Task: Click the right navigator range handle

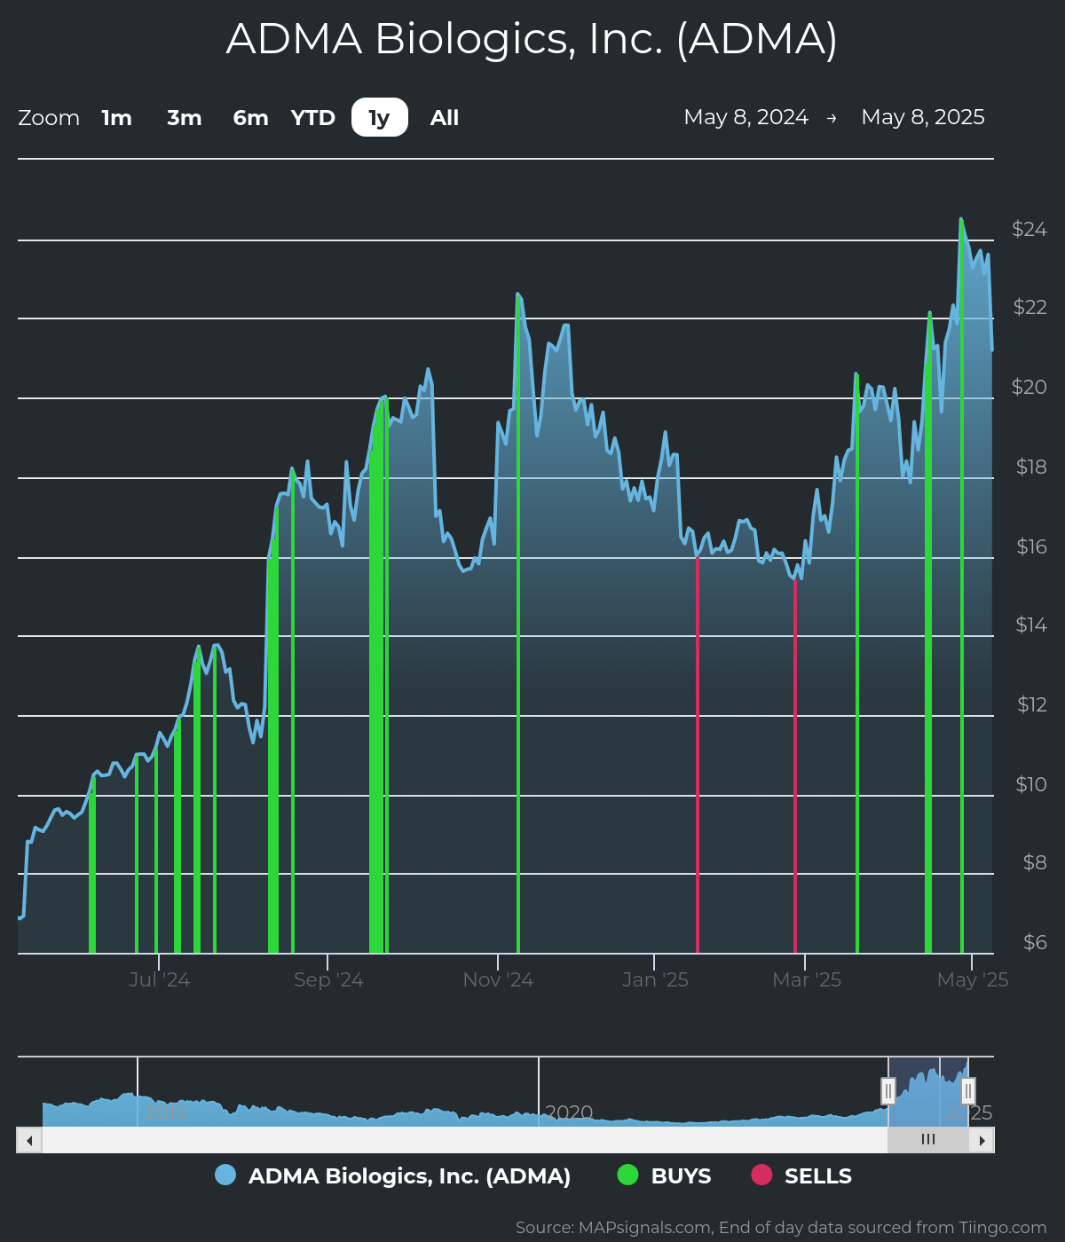Action: click(968, 1091)
